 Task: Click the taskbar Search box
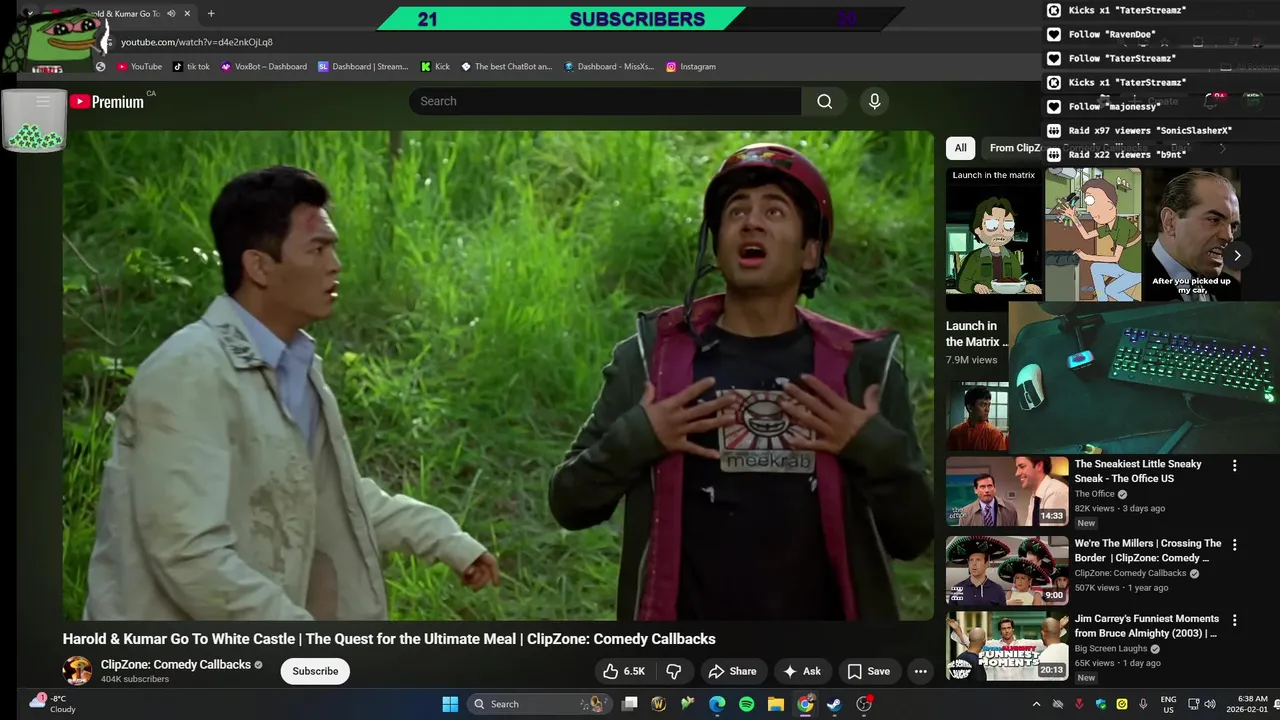coord(538,704)
